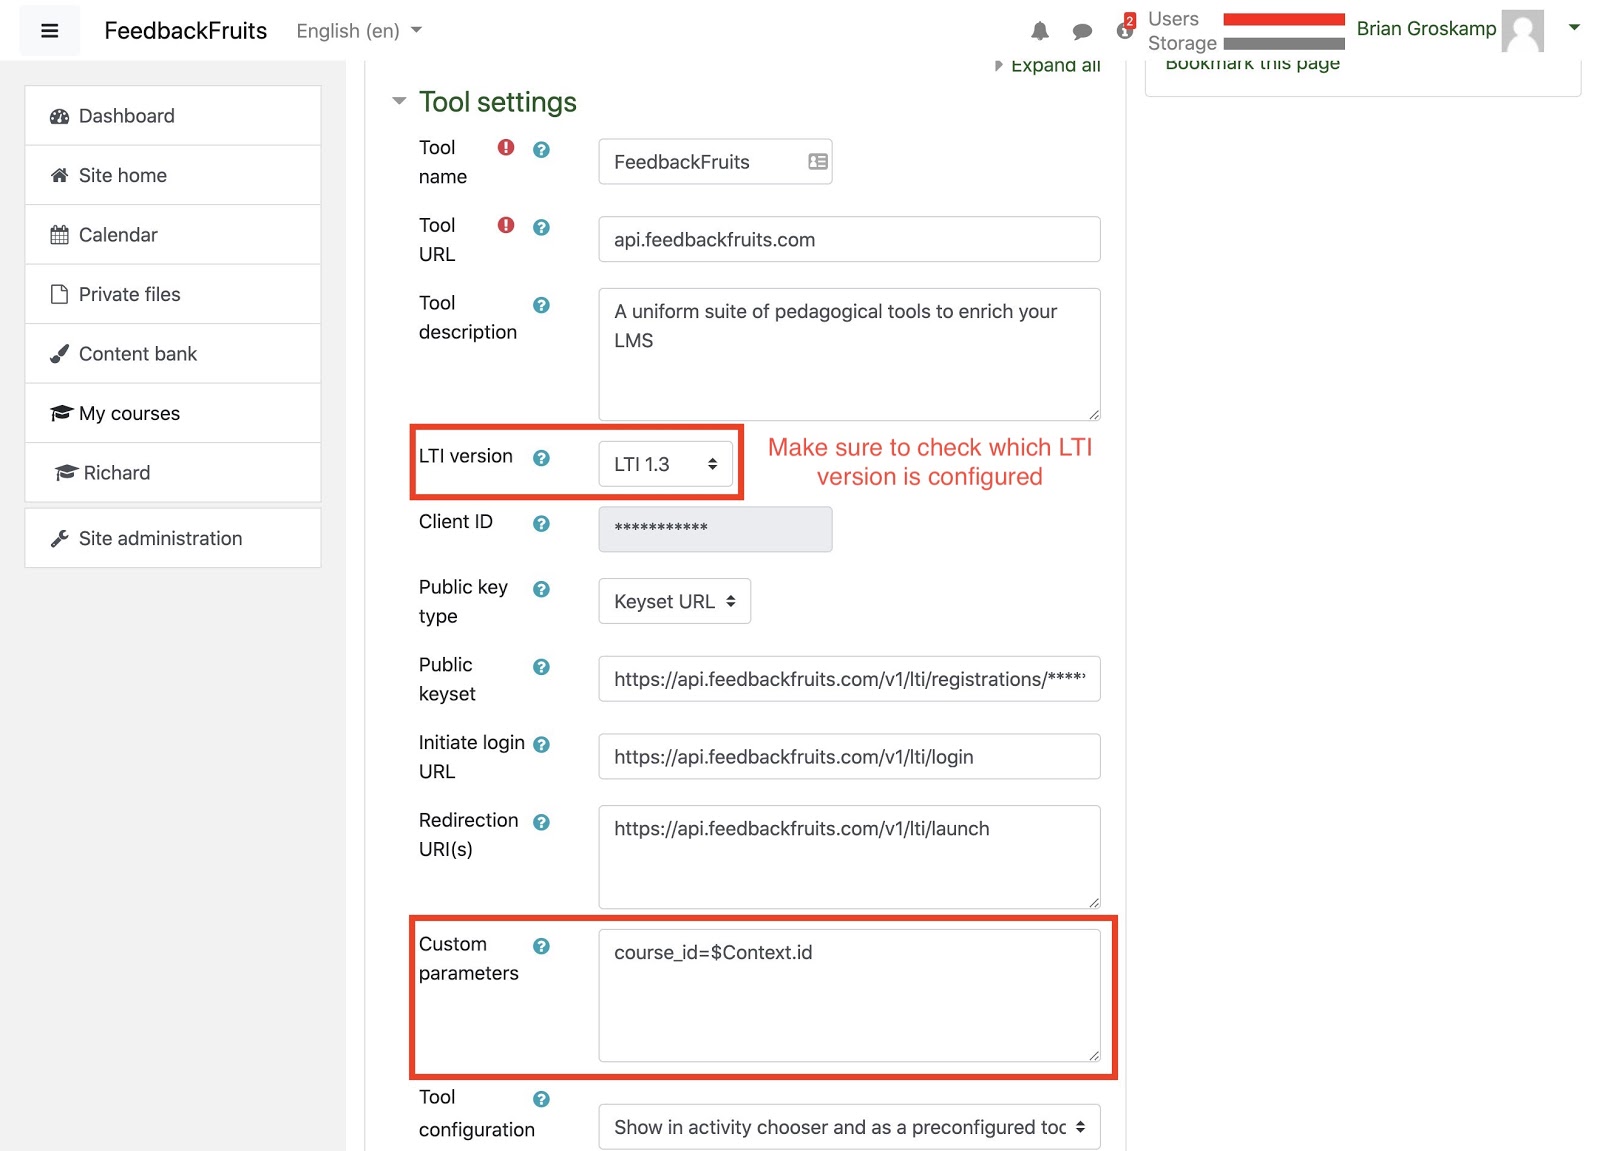Viewport: 1600px width, 1151px height.
Task: Open Site administration
Action: (x=173, y=538)
